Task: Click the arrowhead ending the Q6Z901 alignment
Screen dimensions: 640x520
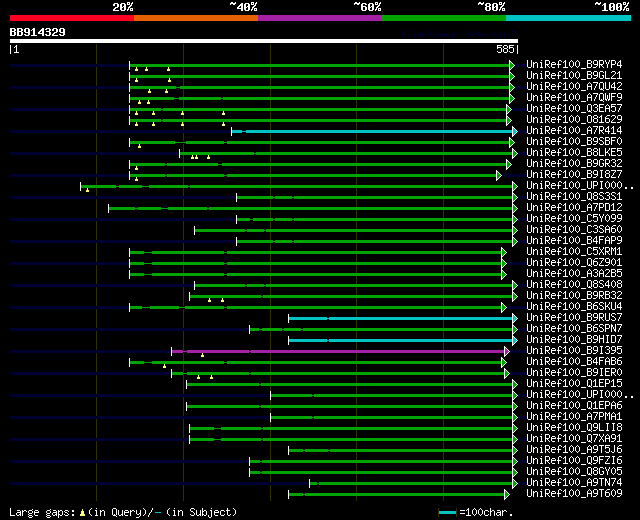Action: coord(504,264)
